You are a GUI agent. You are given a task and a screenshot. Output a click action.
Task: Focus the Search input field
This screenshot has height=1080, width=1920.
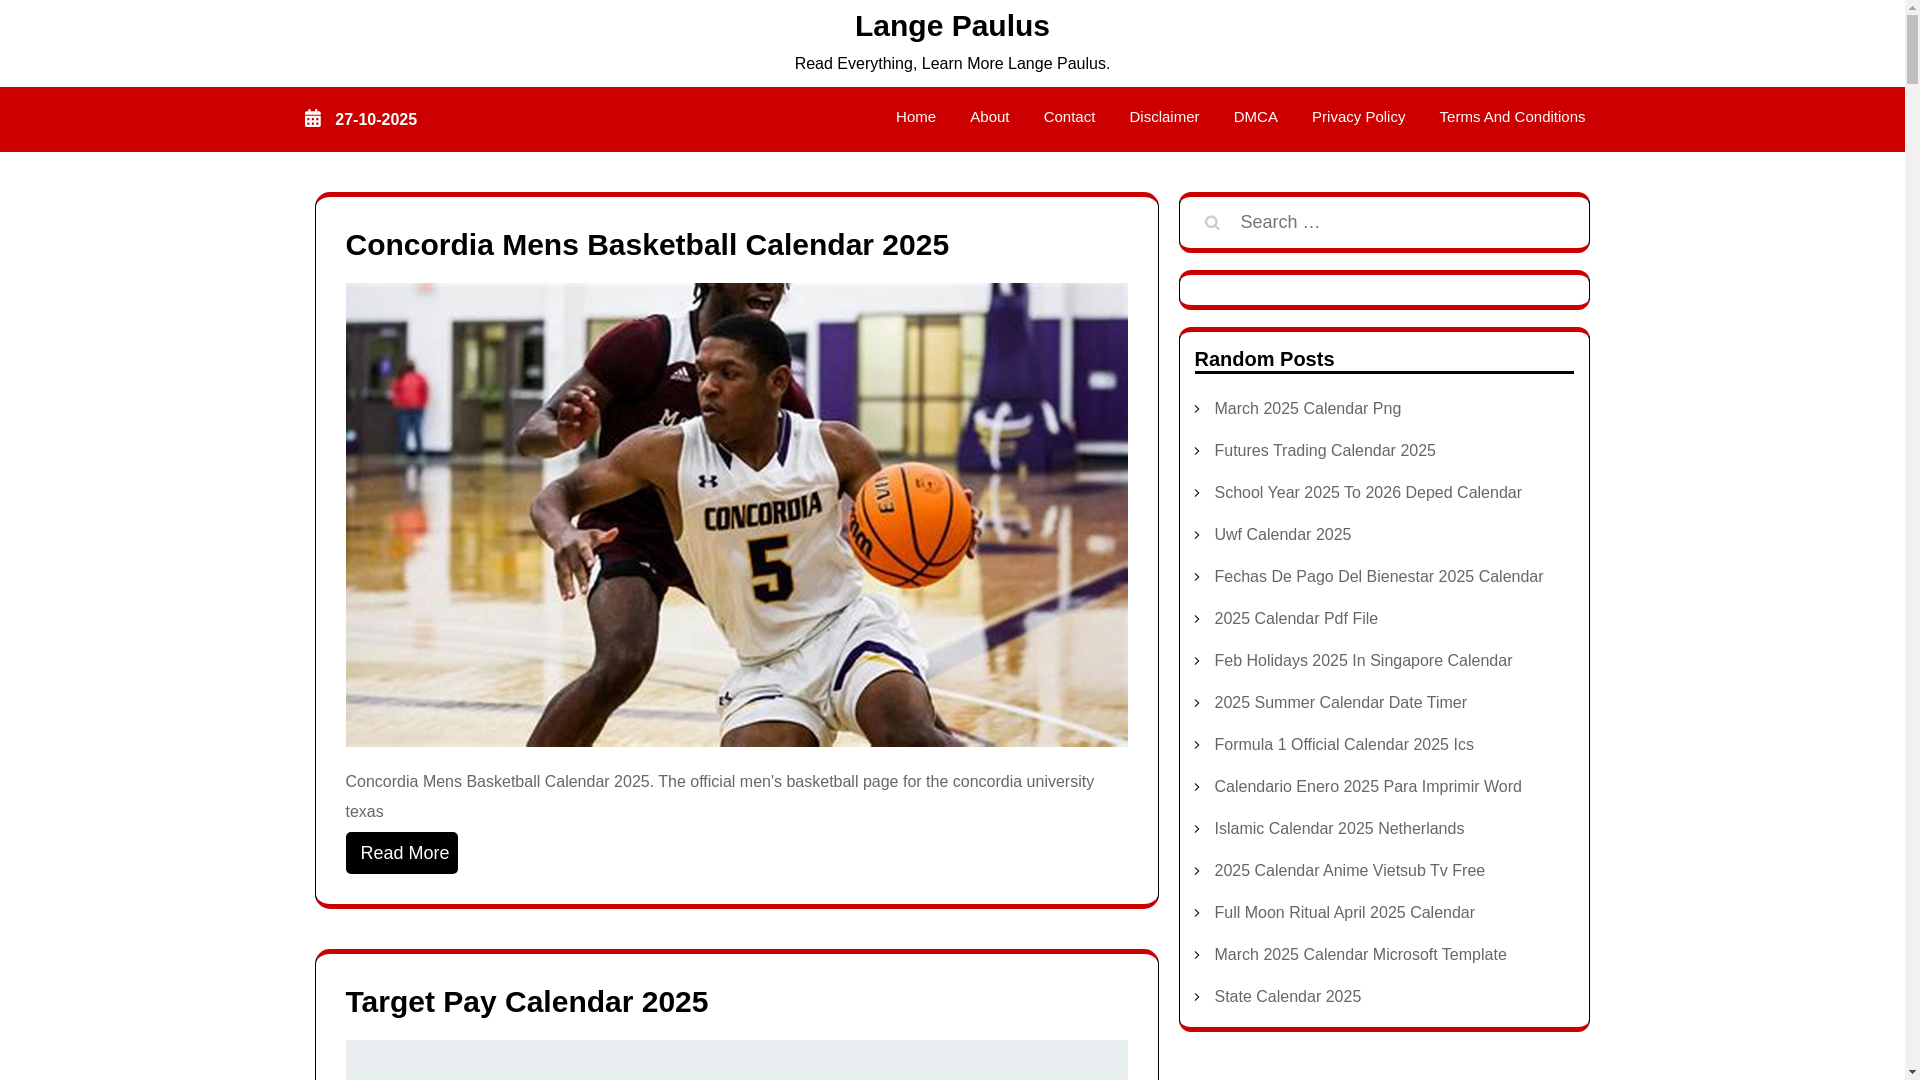coord(1403,222)
